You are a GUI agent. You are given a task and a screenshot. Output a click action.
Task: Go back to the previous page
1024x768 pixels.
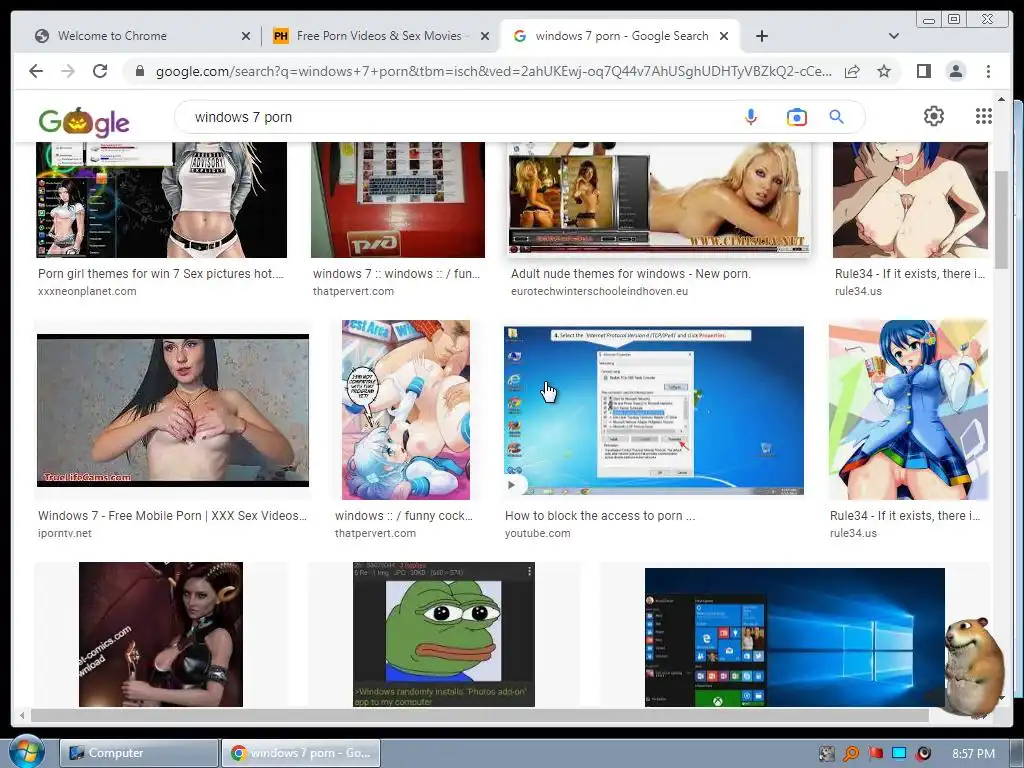click(36, 71)
